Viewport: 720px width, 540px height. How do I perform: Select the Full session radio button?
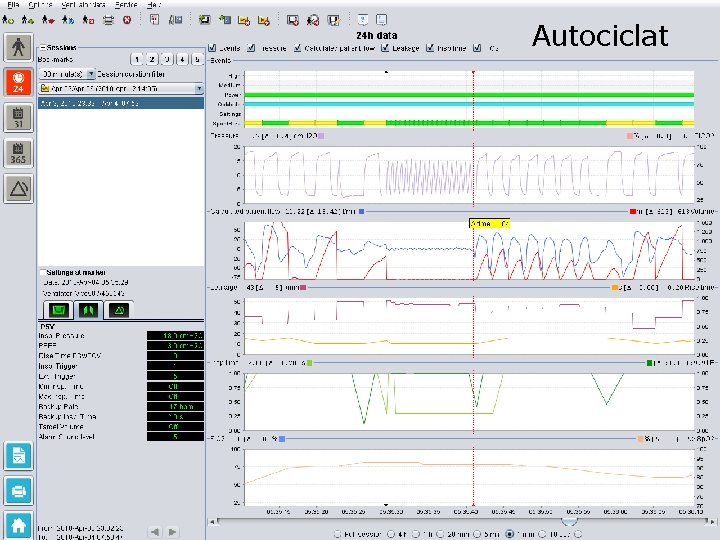[x=337, y=533]
